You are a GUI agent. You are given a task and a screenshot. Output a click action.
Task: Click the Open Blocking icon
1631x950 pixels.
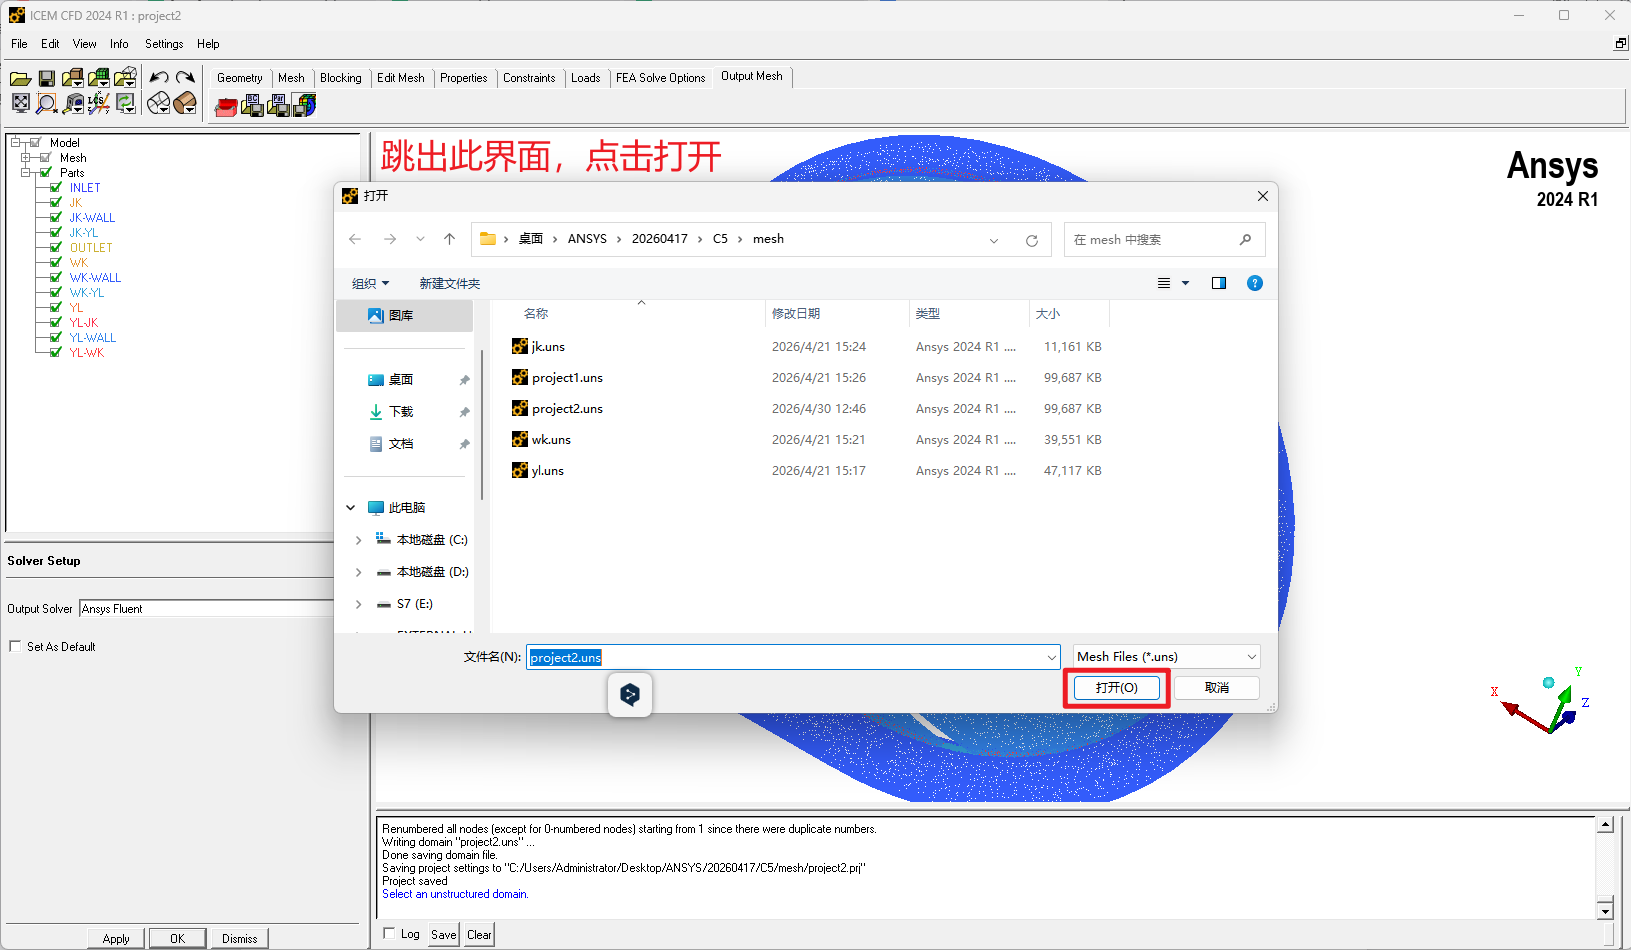pyautogui.click(x=124, y=78)
